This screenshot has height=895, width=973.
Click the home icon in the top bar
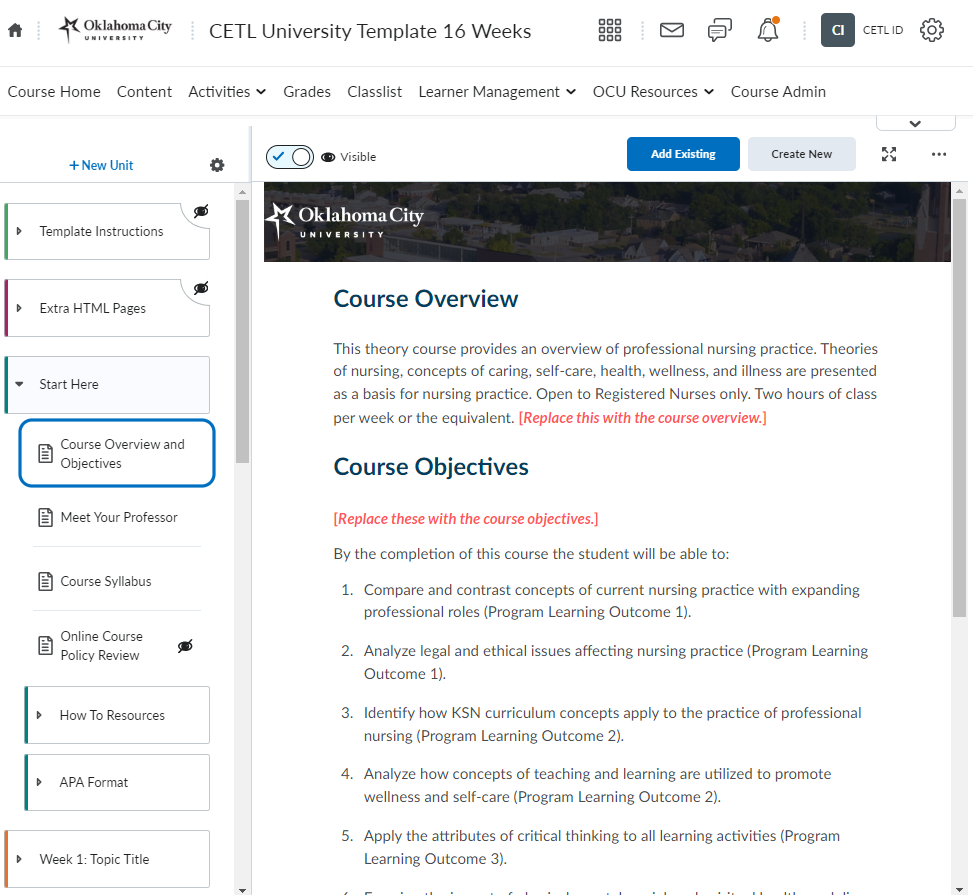(x=15, y=31)
